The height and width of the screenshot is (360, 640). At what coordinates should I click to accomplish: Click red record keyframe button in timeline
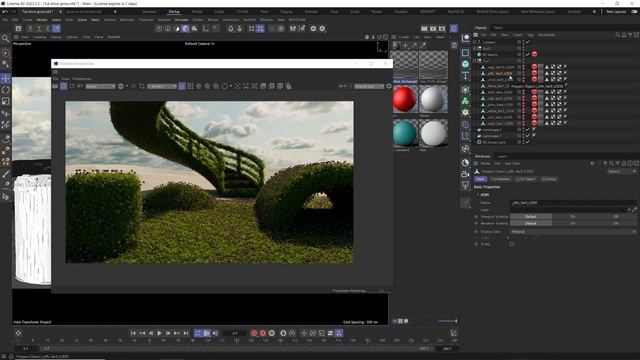254,333
